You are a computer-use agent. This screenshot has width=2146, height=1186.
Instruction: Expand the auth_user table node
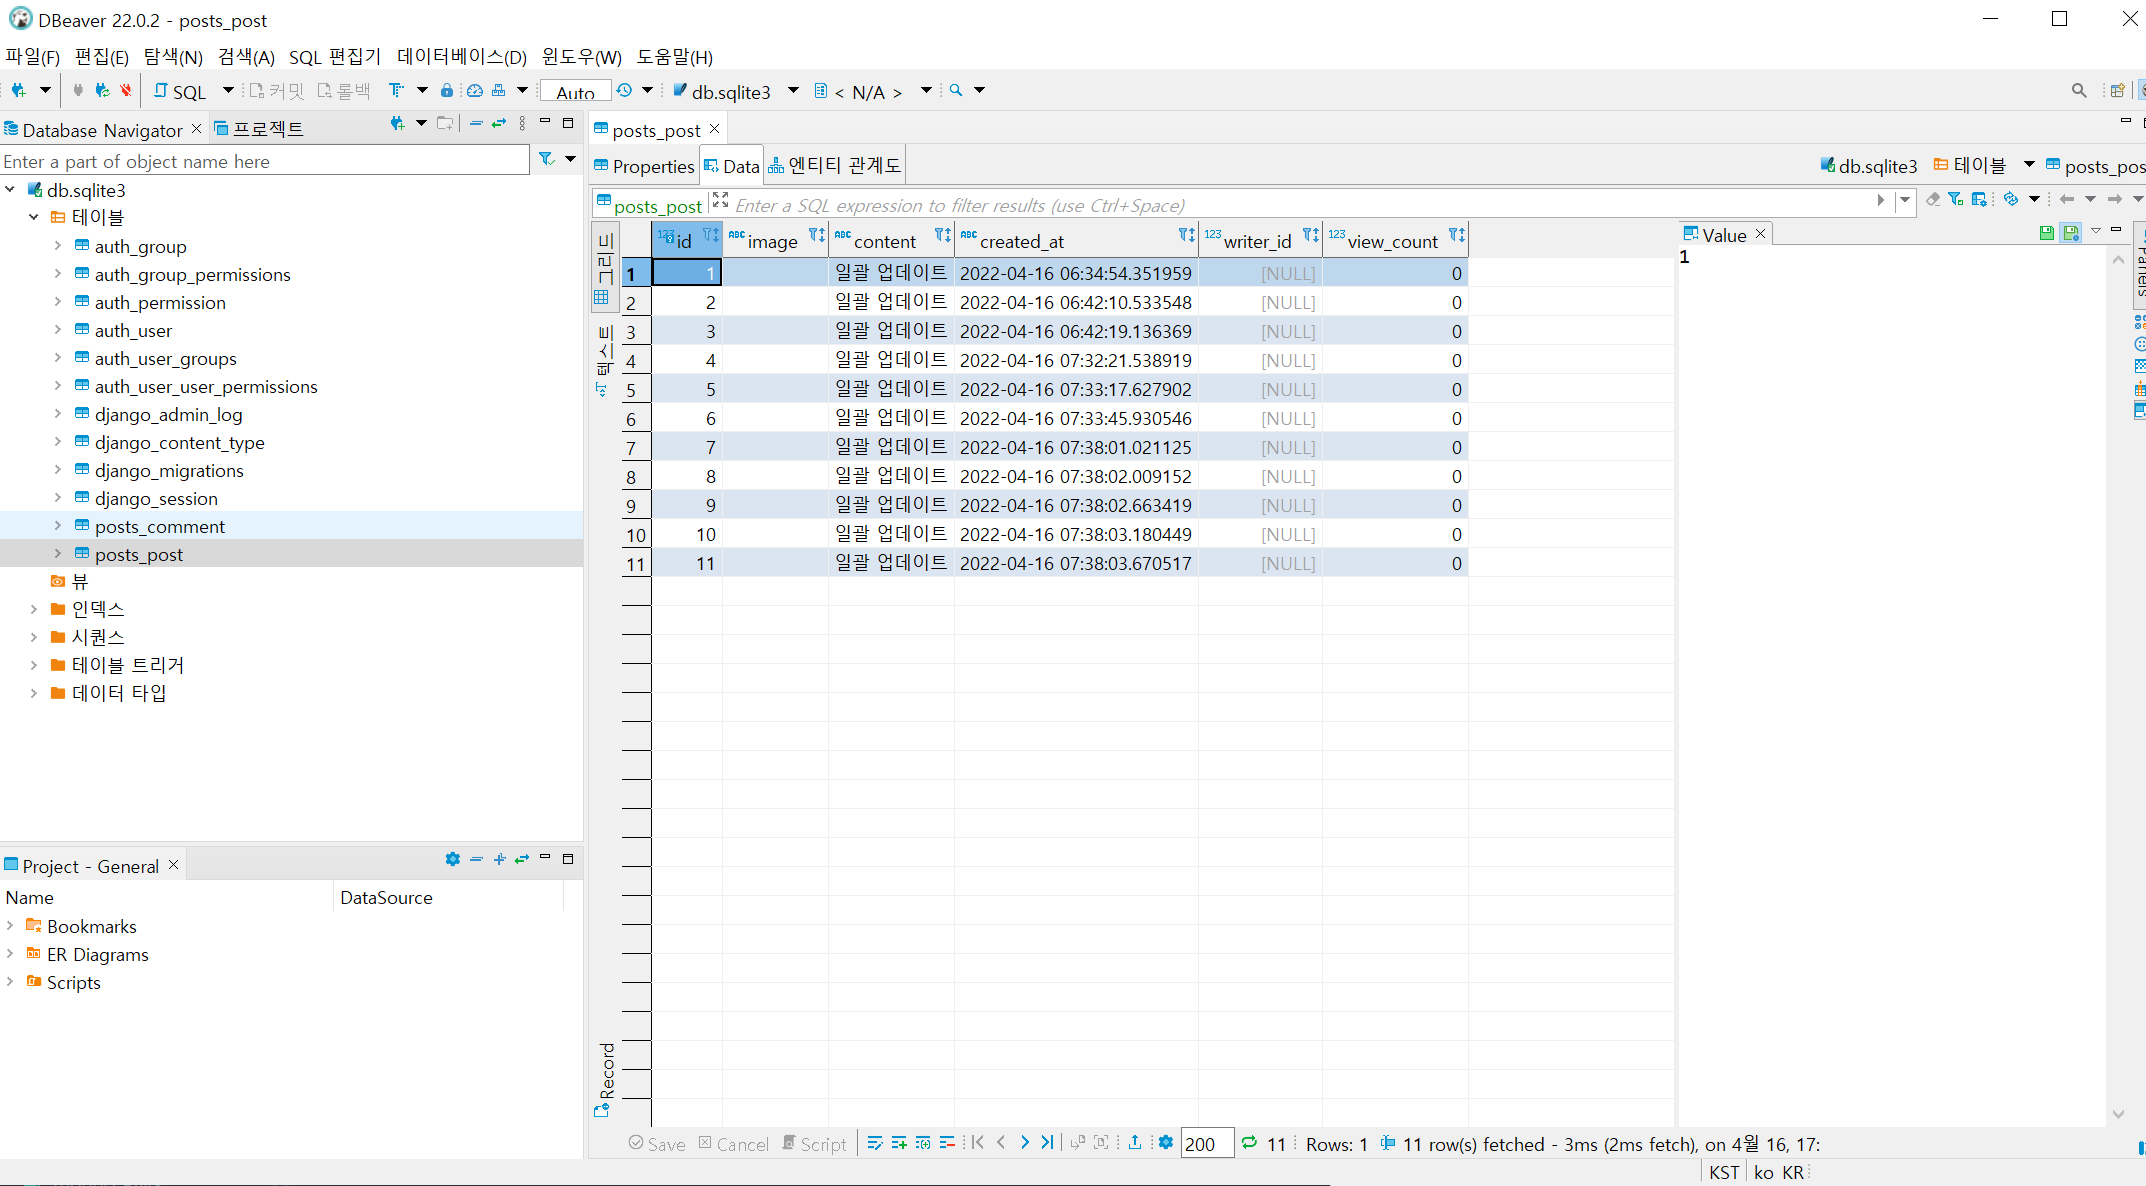tap(57, 329)
